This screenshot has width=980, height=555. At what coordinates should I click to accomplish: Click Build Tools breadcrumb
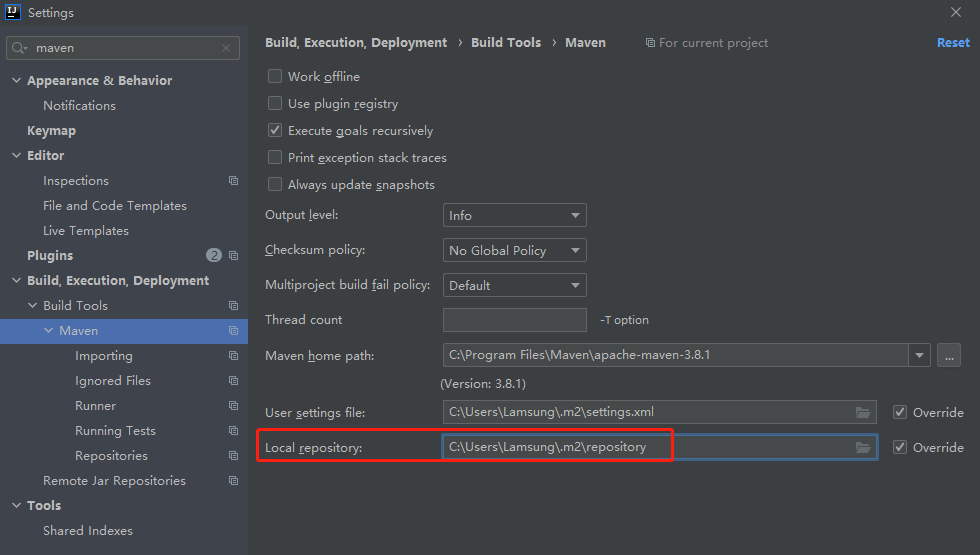506,42
